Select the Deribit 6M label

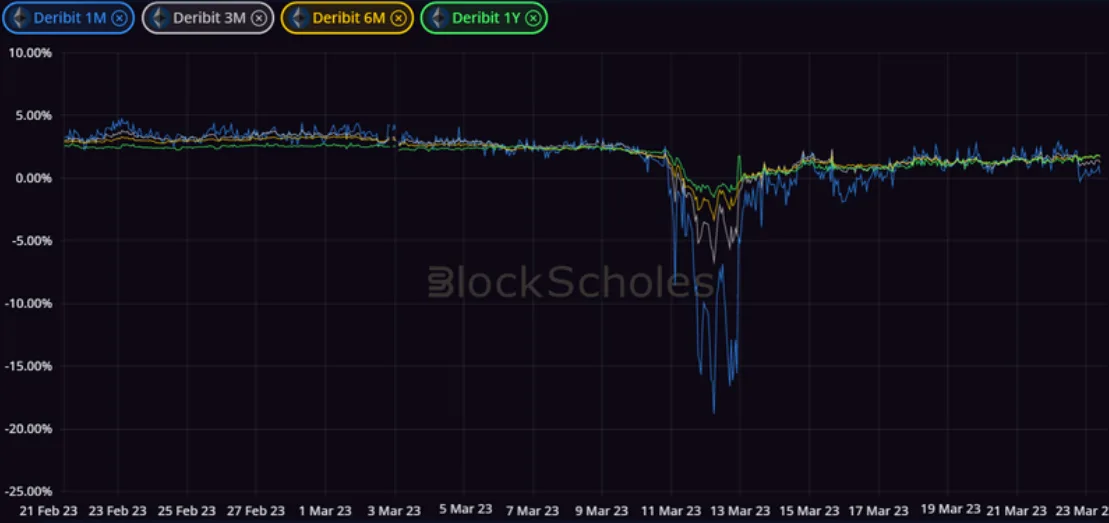pyautogui.click(x=349, y=18)
